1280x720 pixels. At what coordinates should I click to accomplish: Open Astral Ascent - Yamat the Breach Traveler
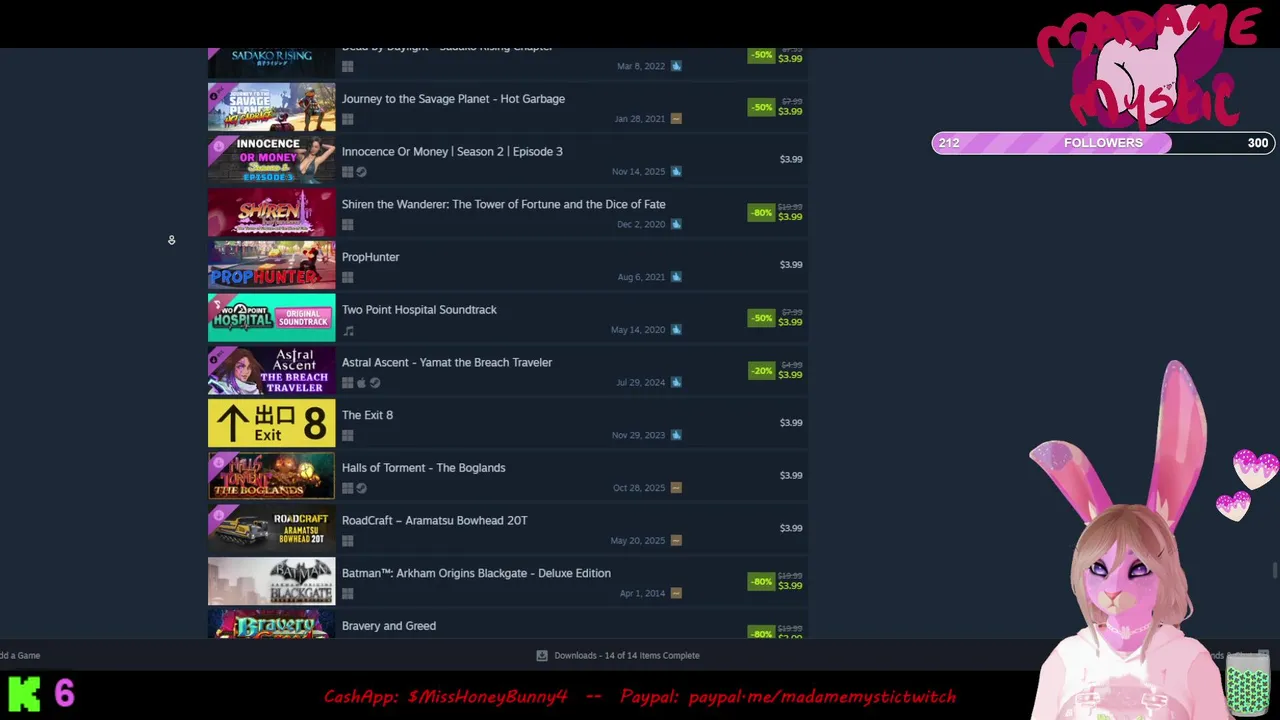click(x=447, y=363)
